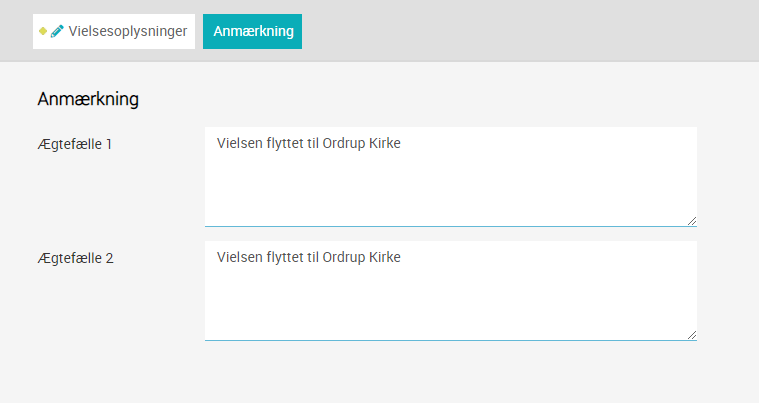Image resolution: width=759 pixels, height=403 pixels.
Task: Click the resize grip of Ægtefælle 2 textarea
Action: (692, 335)
